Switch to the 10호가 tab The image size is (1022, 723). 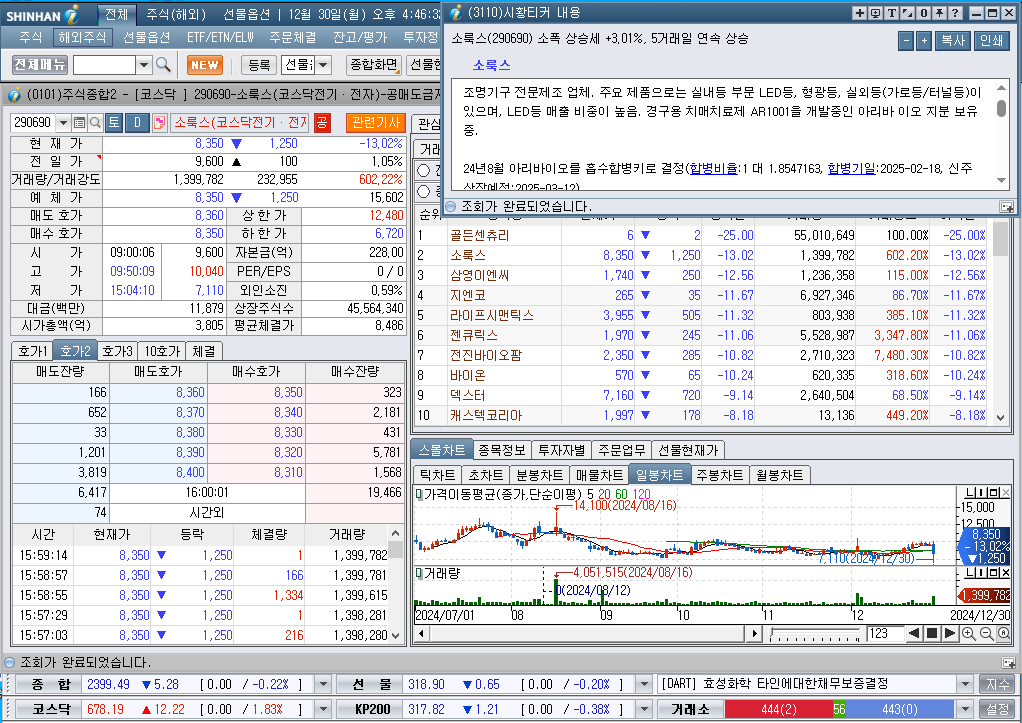pos(162,351)
